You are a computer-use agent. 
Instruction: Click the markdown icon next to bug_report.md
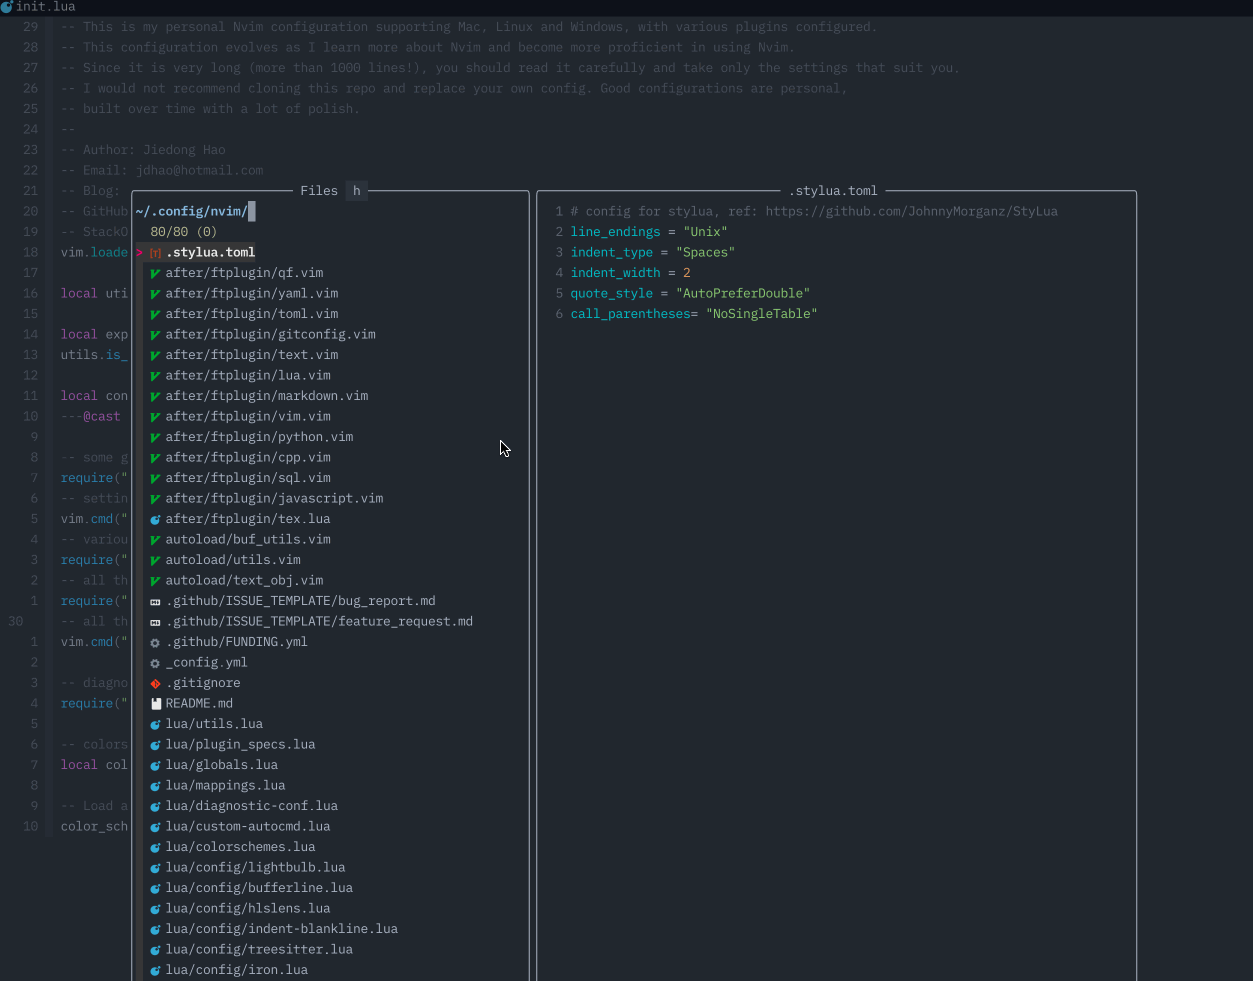(154, 600)
